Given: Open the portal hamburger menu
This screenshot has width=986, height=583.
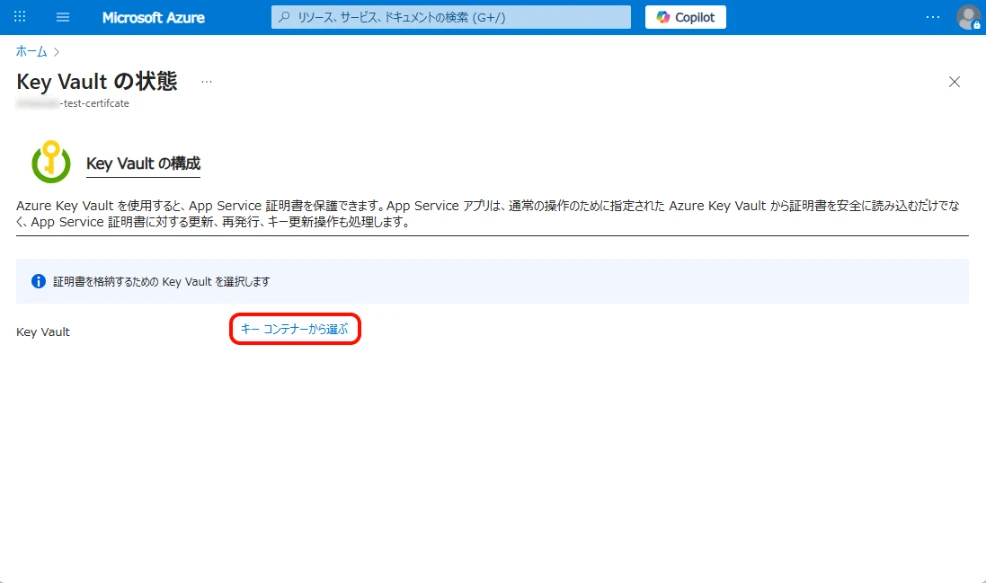Looking at the screenshot, I should pyautogui.click(x=63, y=17).
